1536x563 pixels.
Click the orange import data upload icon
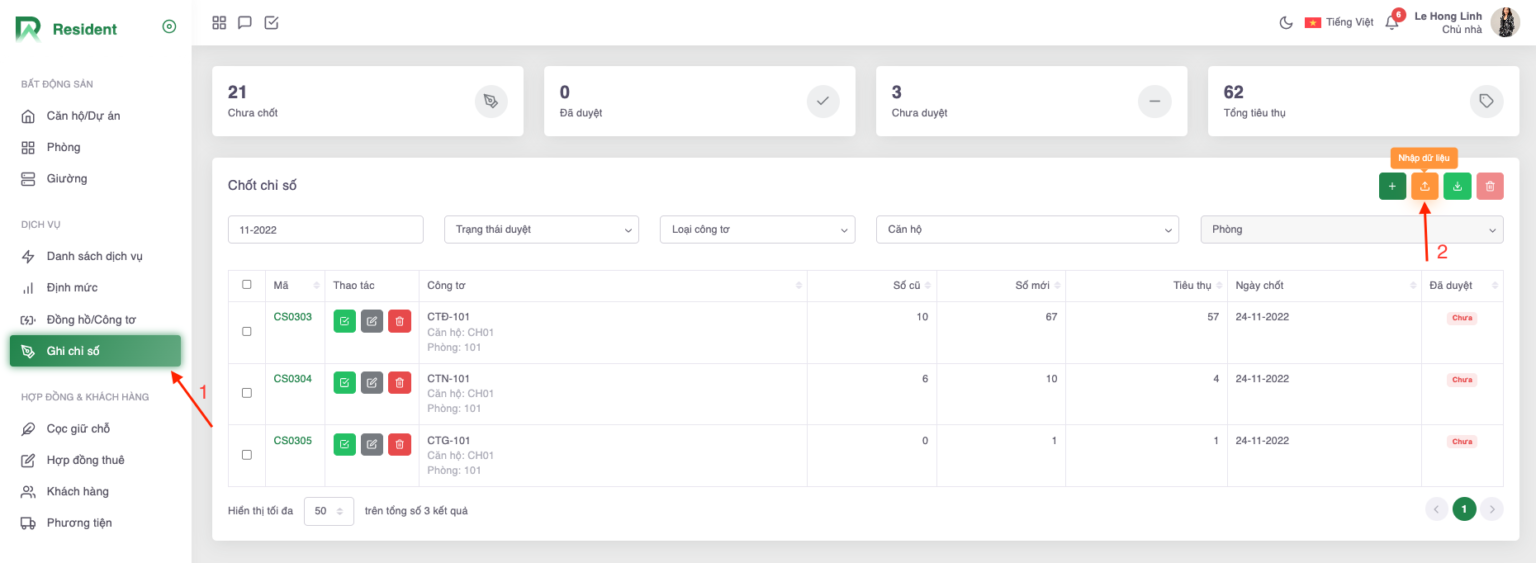pyautogui.click(x=1425, y=186)
